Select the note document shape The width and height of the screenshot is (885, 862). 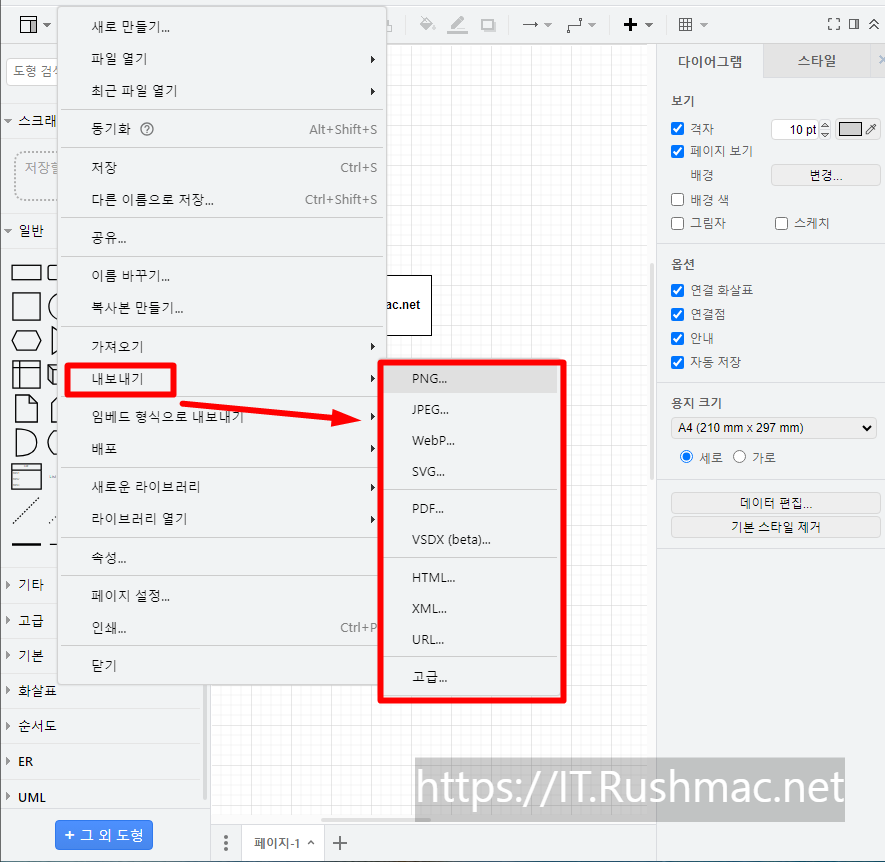click(27, 409)
